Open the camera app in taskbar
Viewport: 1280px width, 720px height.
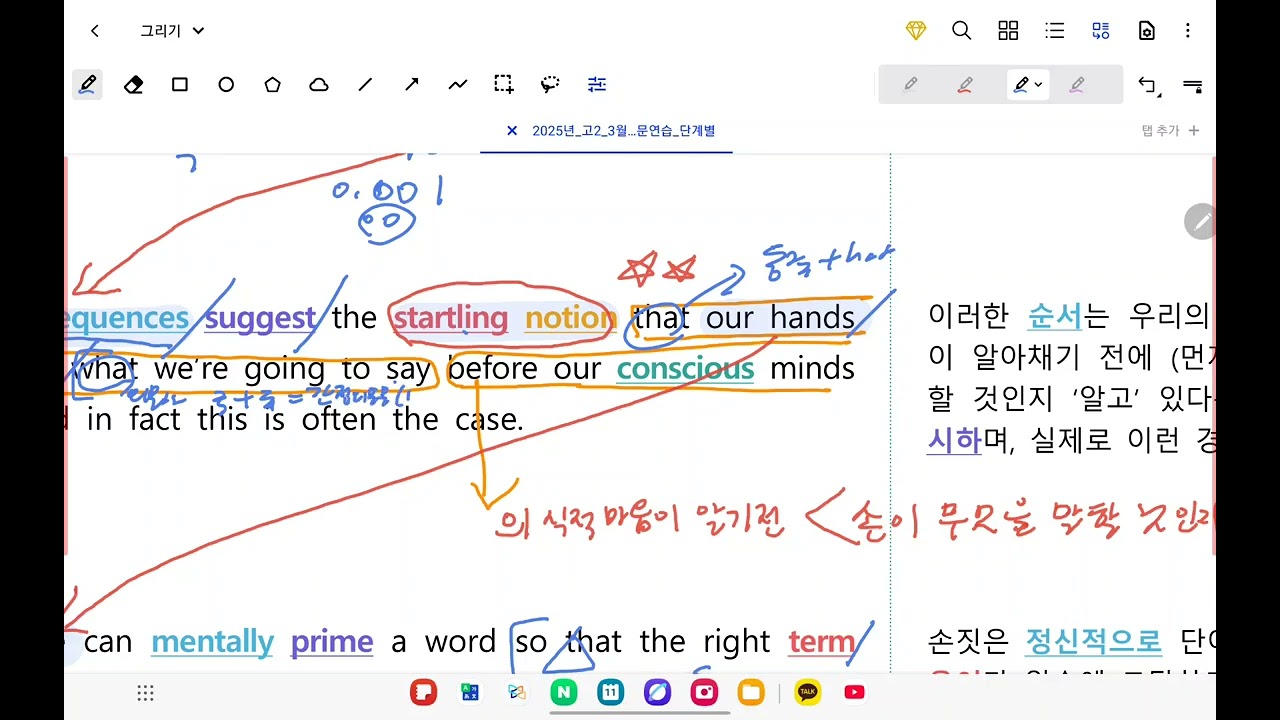click(x=704, y=692)
